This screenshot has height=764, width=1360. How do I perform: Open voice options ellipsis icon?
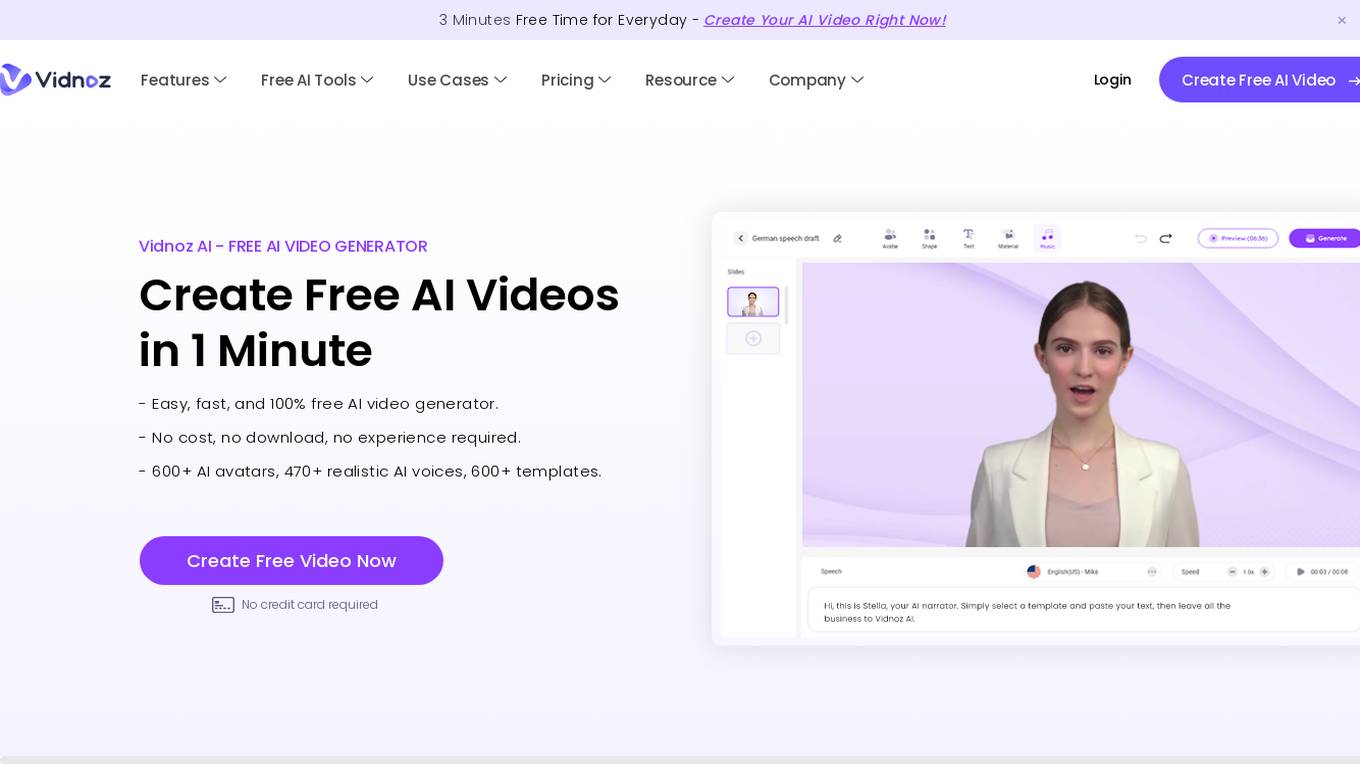click(x=1152, y=572)
